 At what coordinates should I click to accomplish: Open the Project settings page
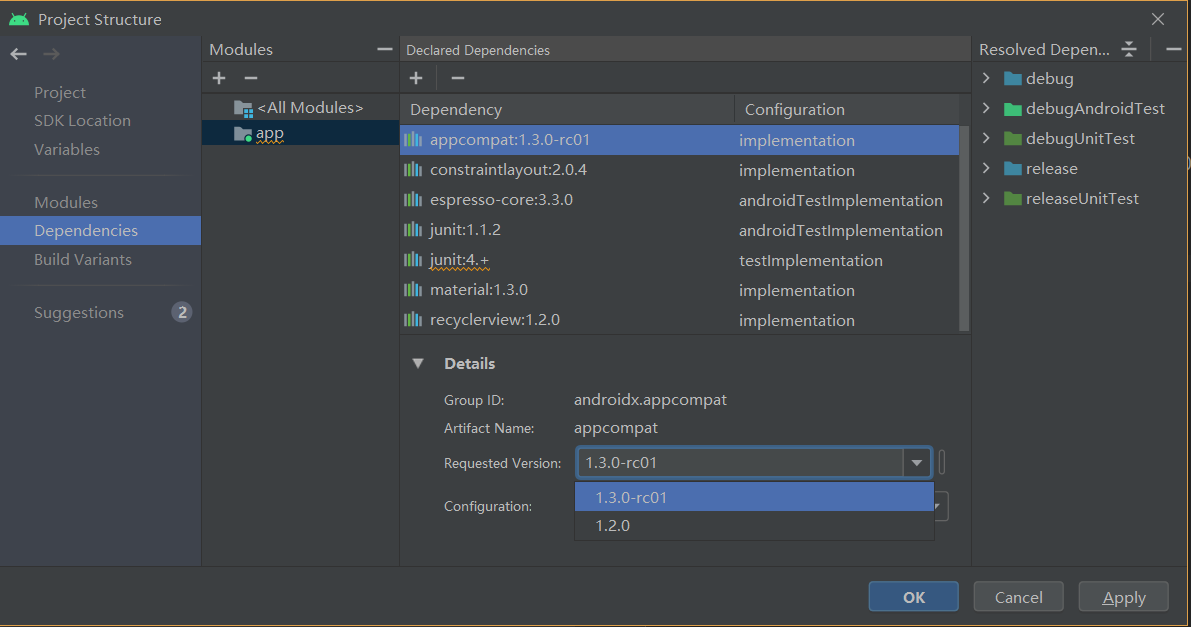pos(60,93)
